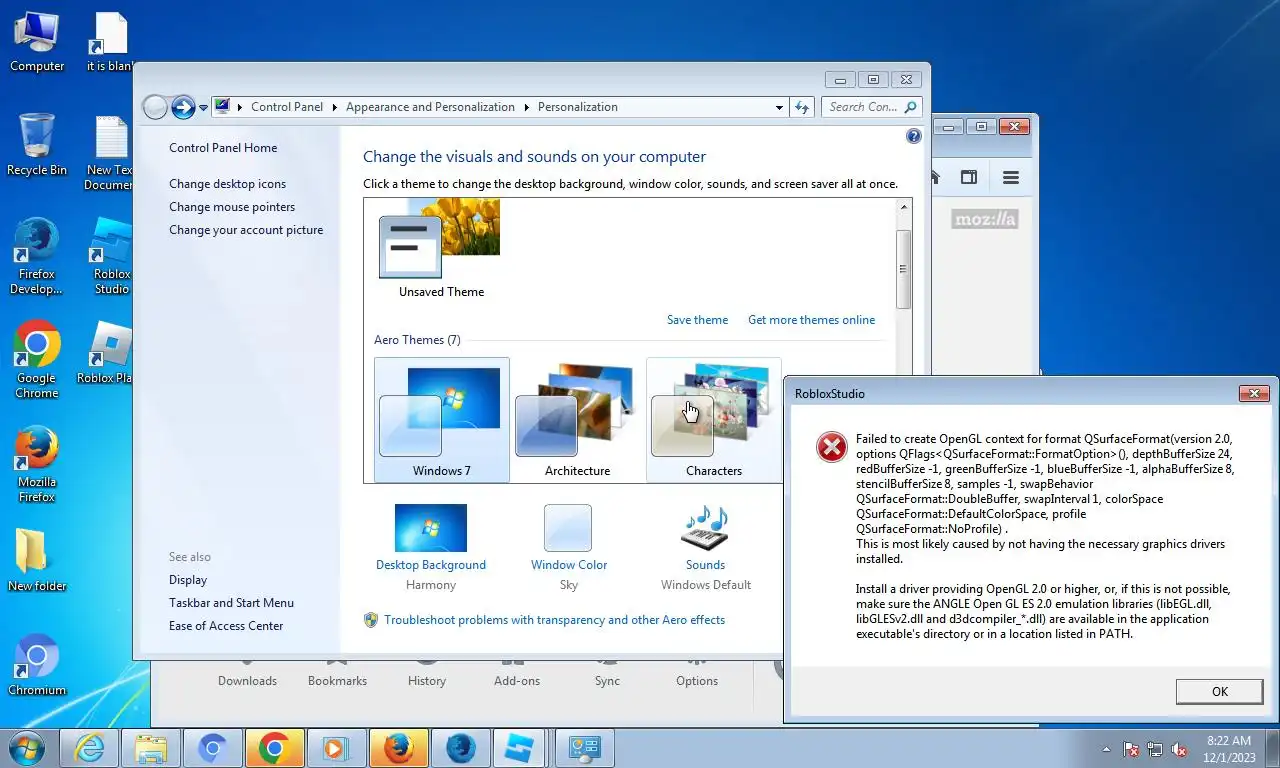Open Recycle Bin desktop icon
Viewport: 1280px width, 768px height.
[37, 144]
